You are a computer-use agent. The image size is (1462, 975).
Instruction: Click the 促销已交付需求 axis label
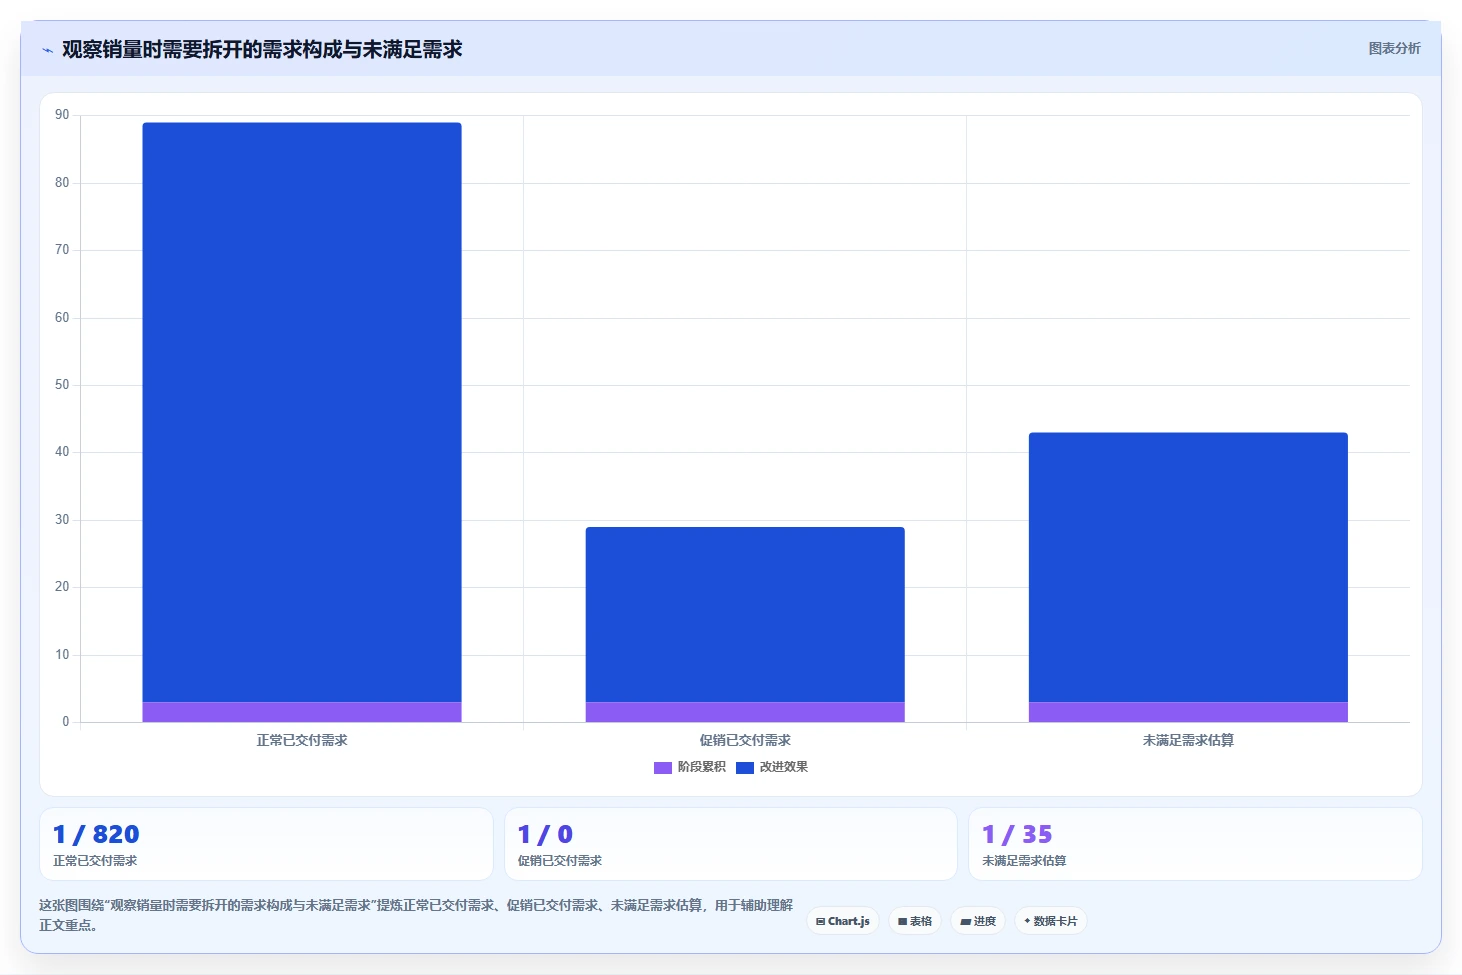(745, 740)
